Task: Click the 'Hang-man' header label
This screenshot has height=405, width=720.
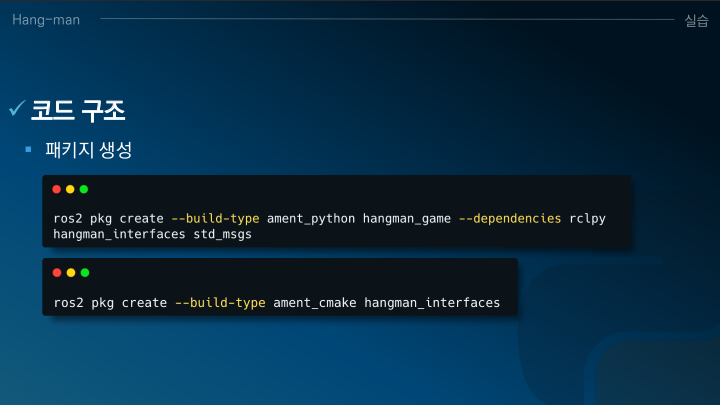Action: pyautogui.click(x=46, y=20)
